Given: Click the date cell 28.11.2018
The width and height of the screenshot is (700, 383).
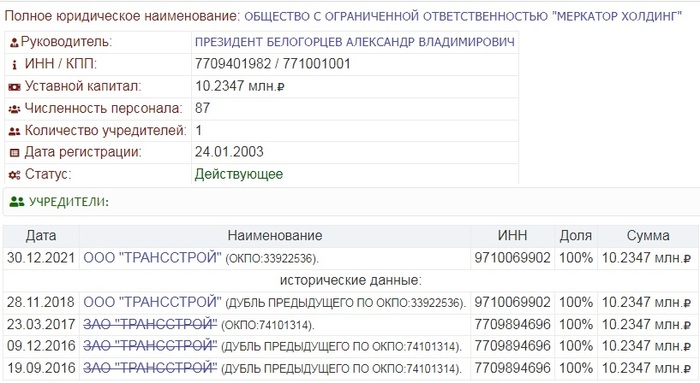Looking at the screenshot, I should tap(41, 302).
